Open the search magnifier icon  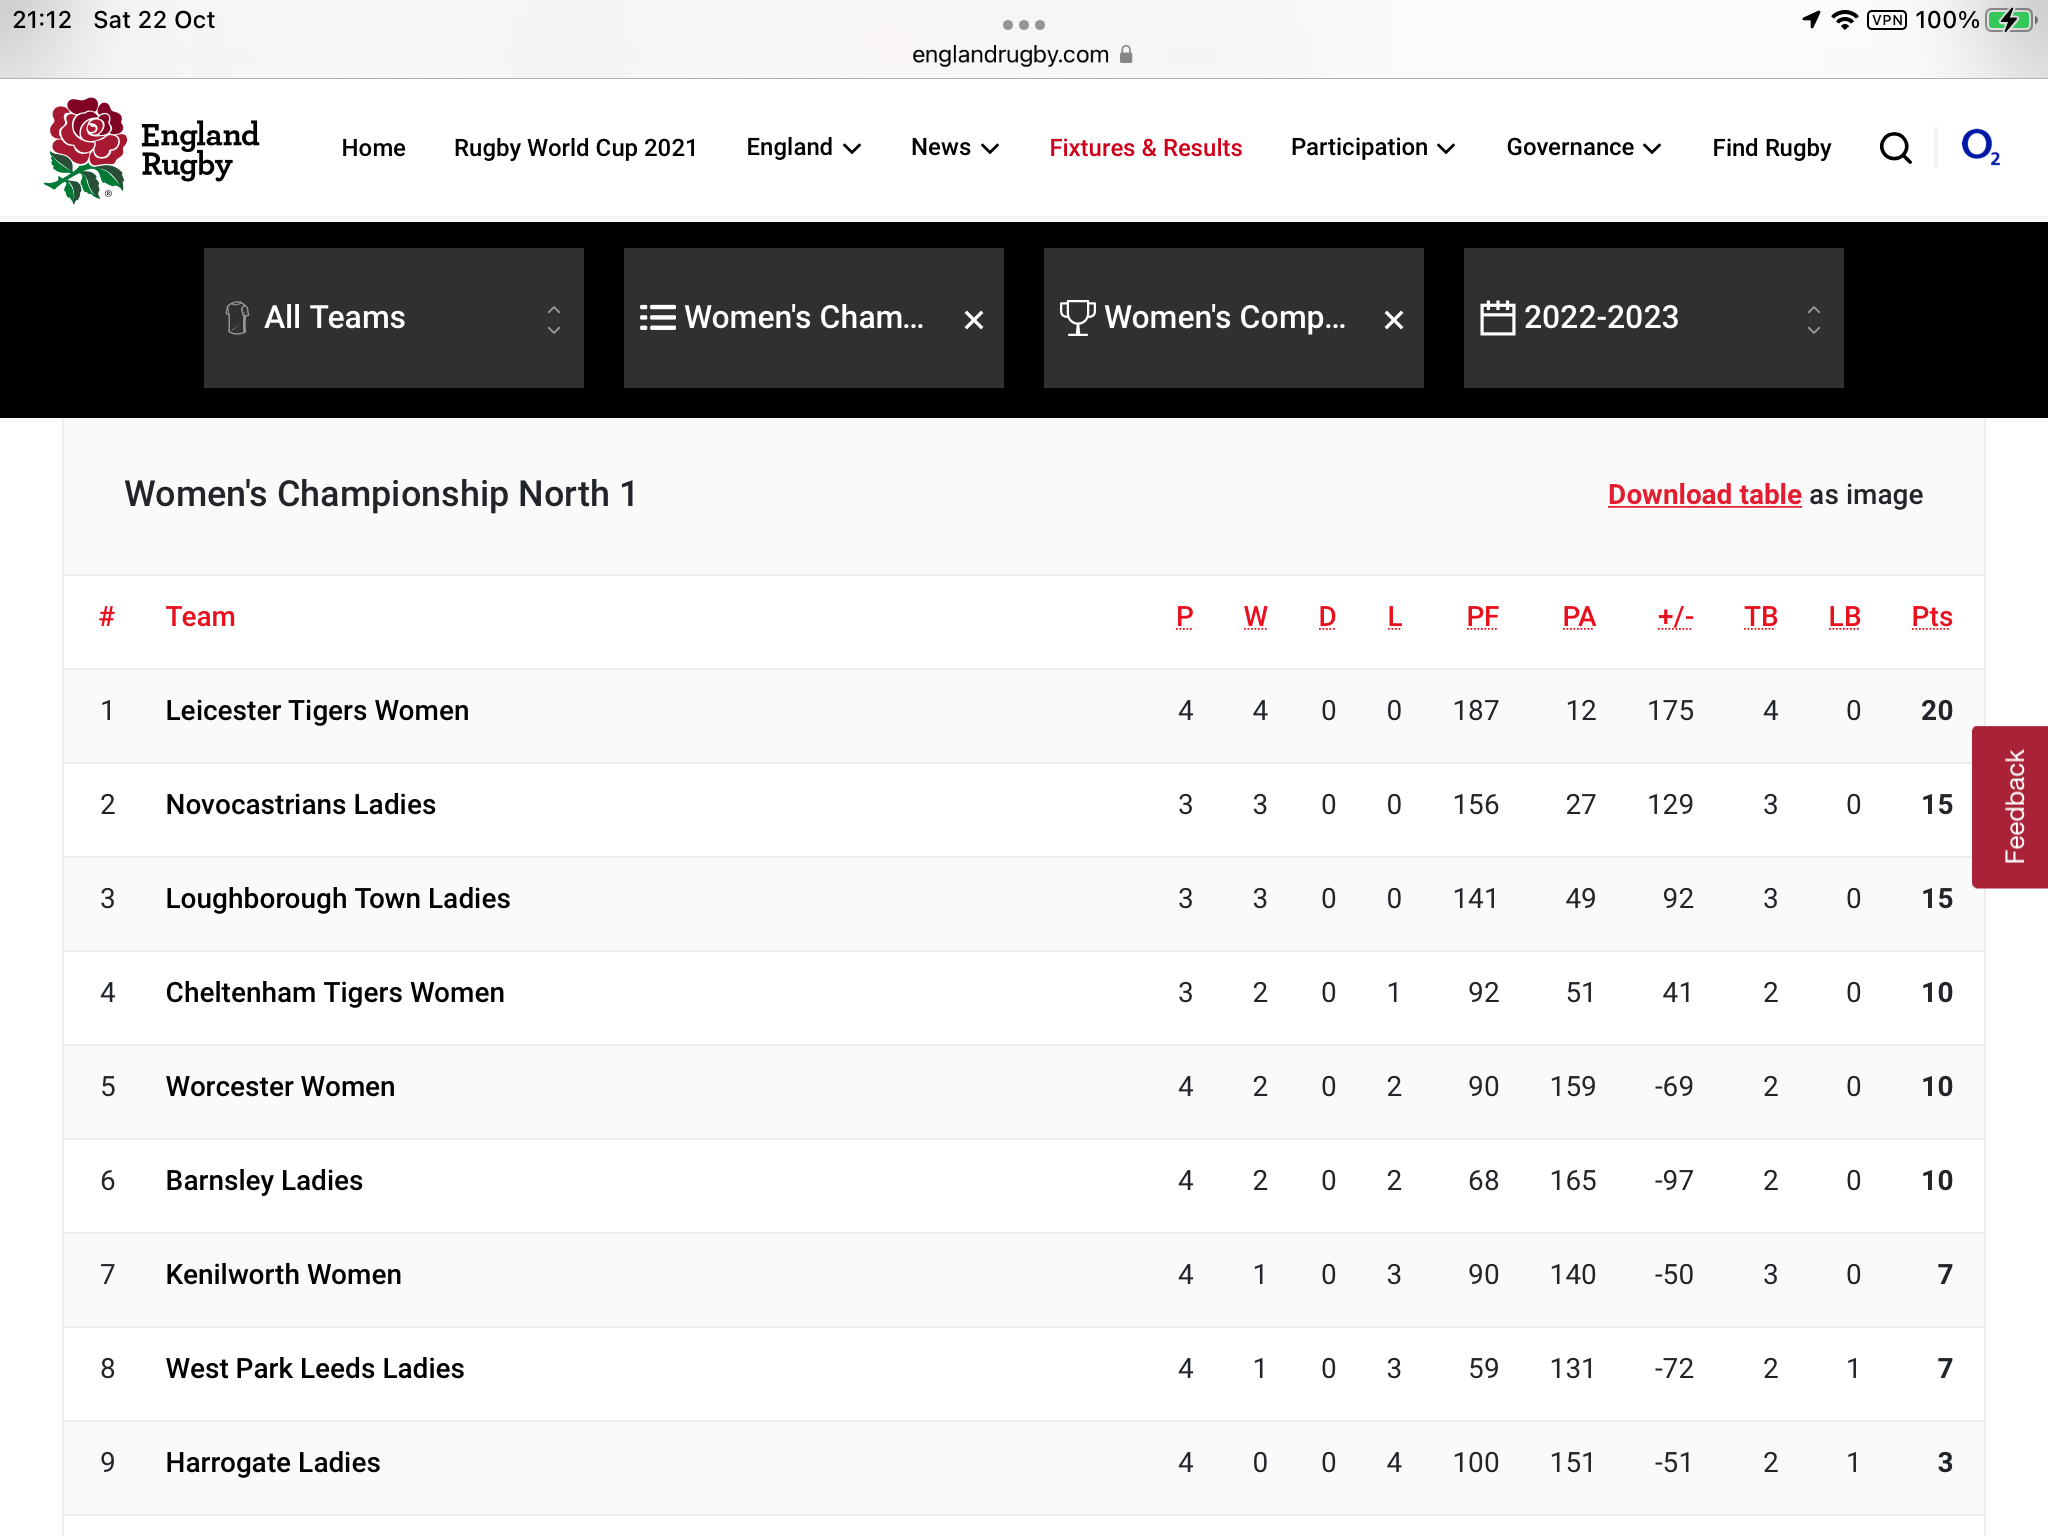(x=1895, y=148)
